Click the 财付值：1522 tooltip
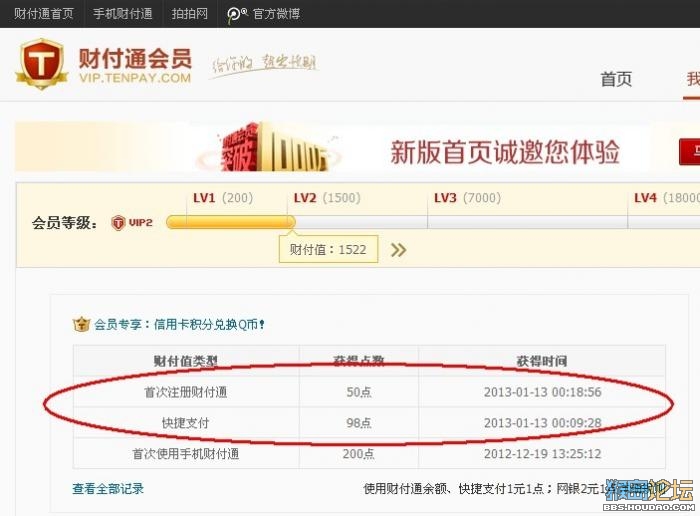 tap(328, 249)
